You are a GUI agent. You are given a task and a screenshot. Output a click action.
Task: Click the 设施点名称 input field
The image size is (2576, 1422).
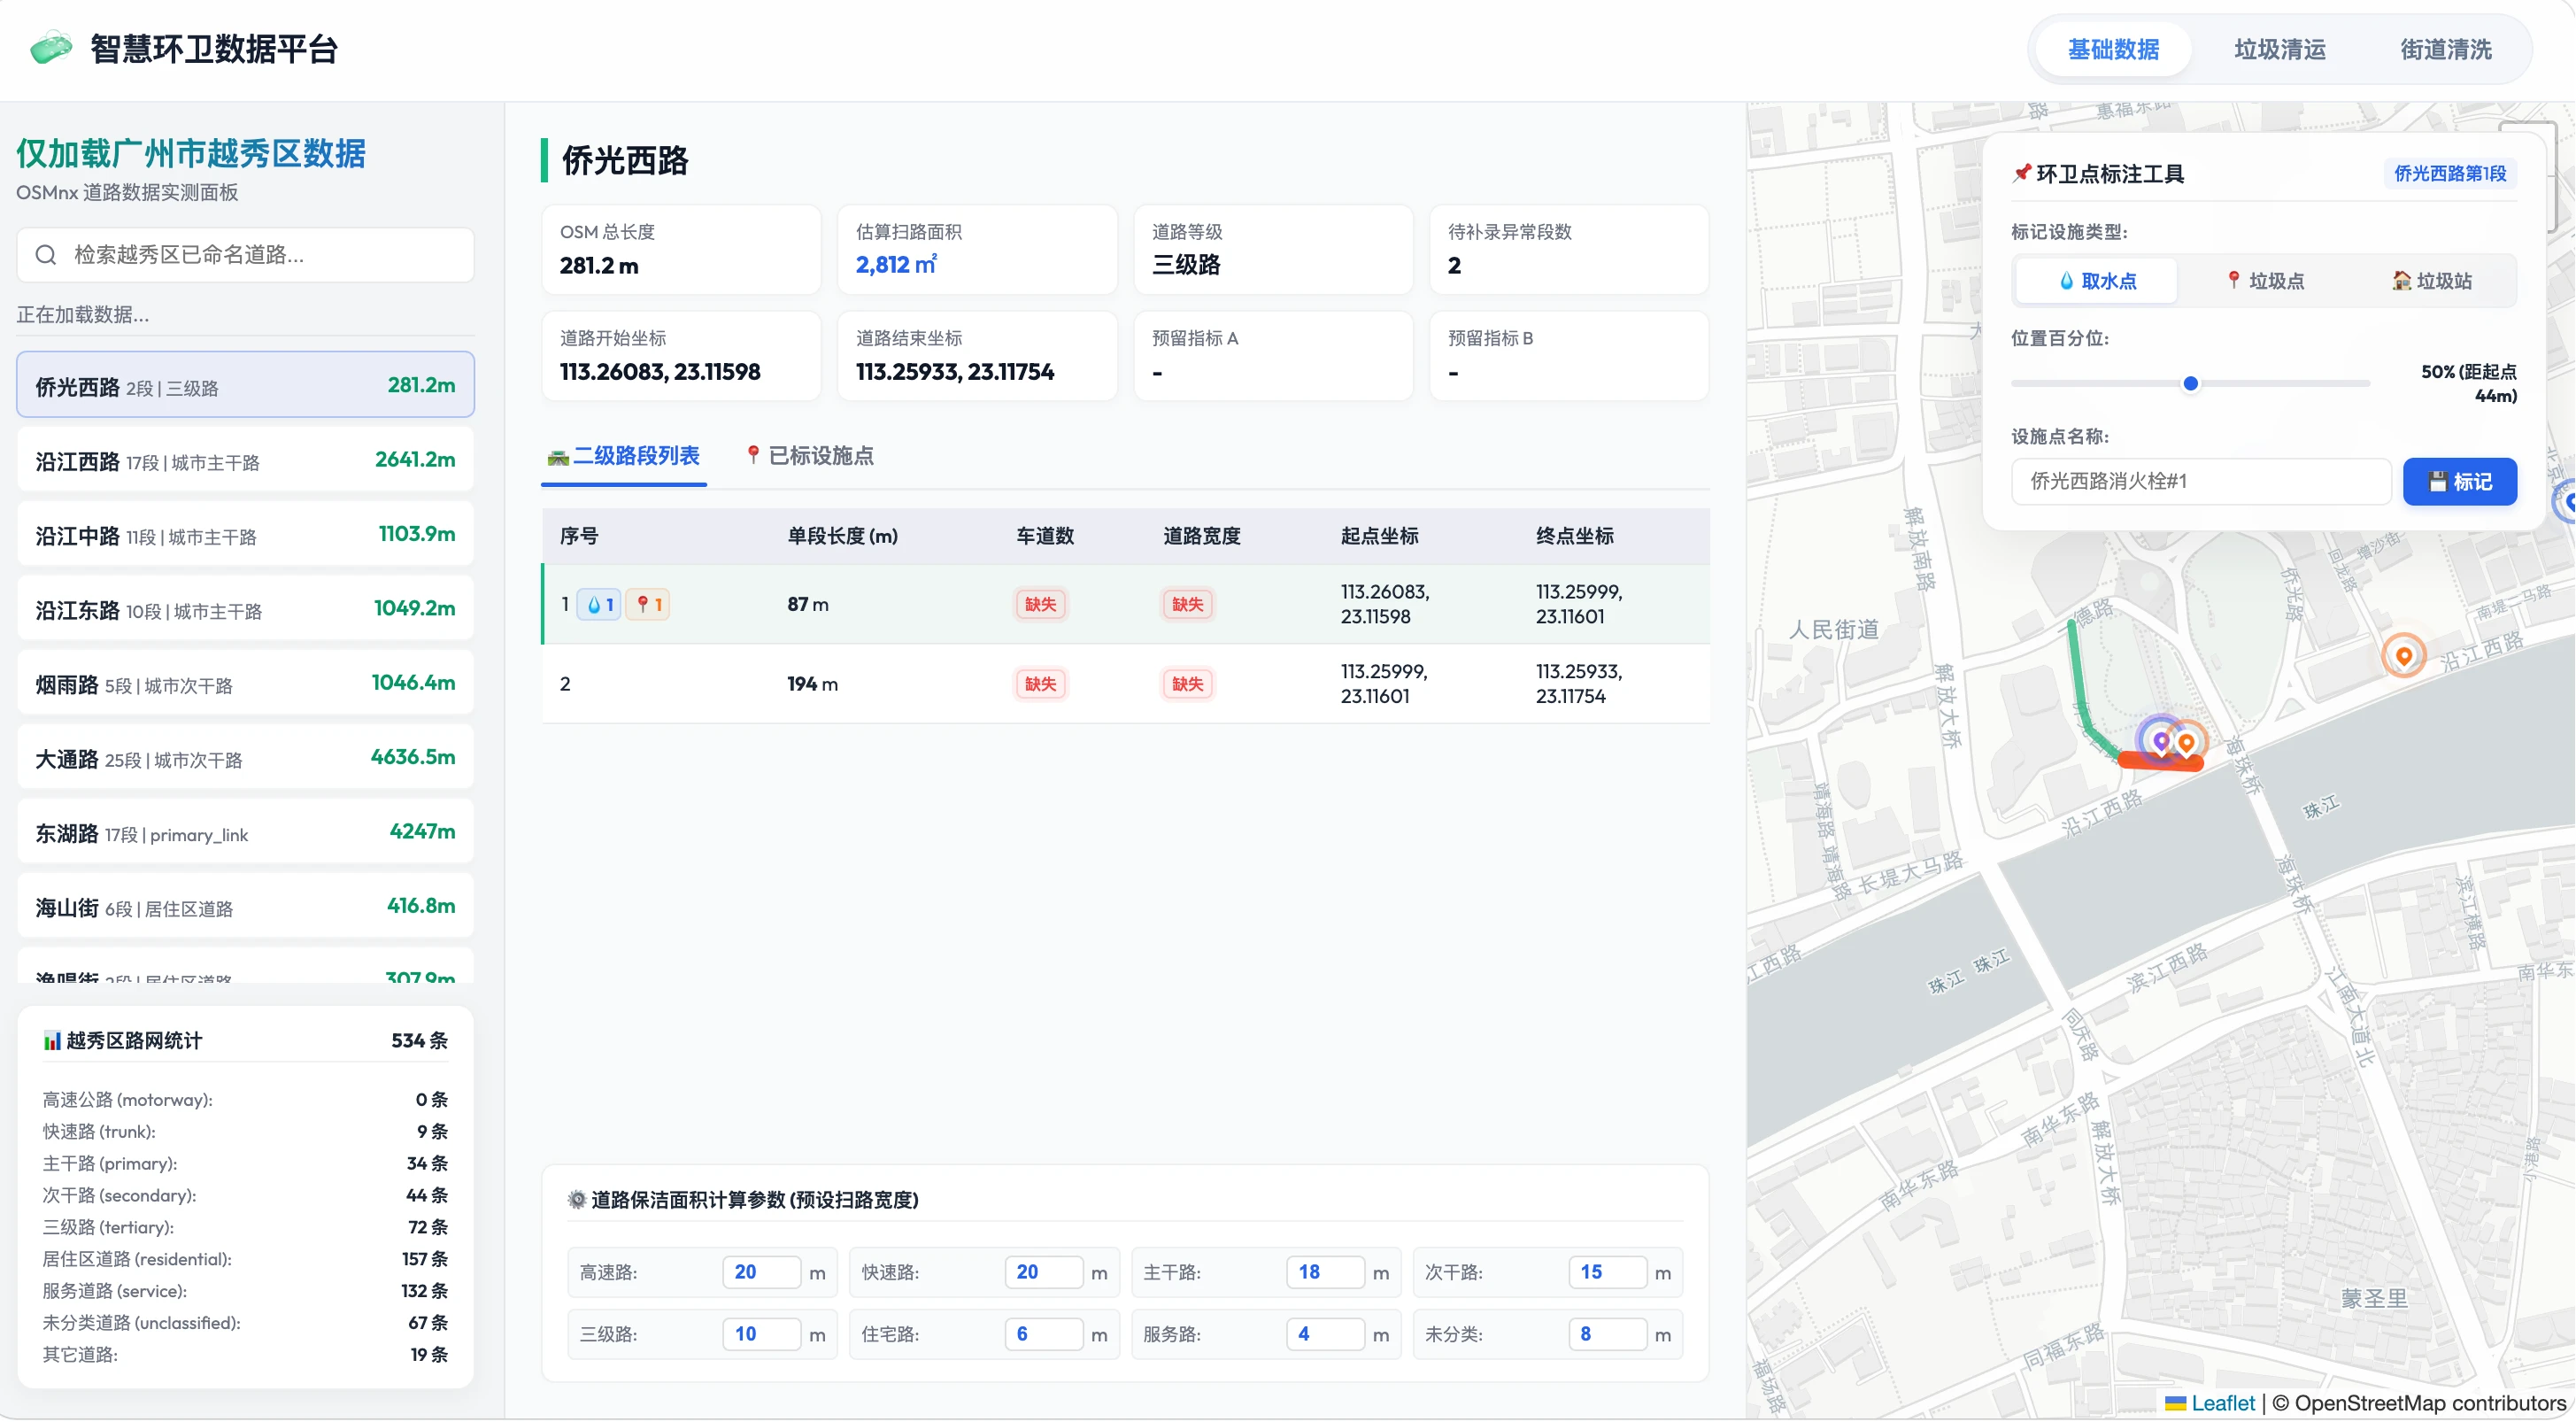pyautogui.click(x=2201, y=482)
